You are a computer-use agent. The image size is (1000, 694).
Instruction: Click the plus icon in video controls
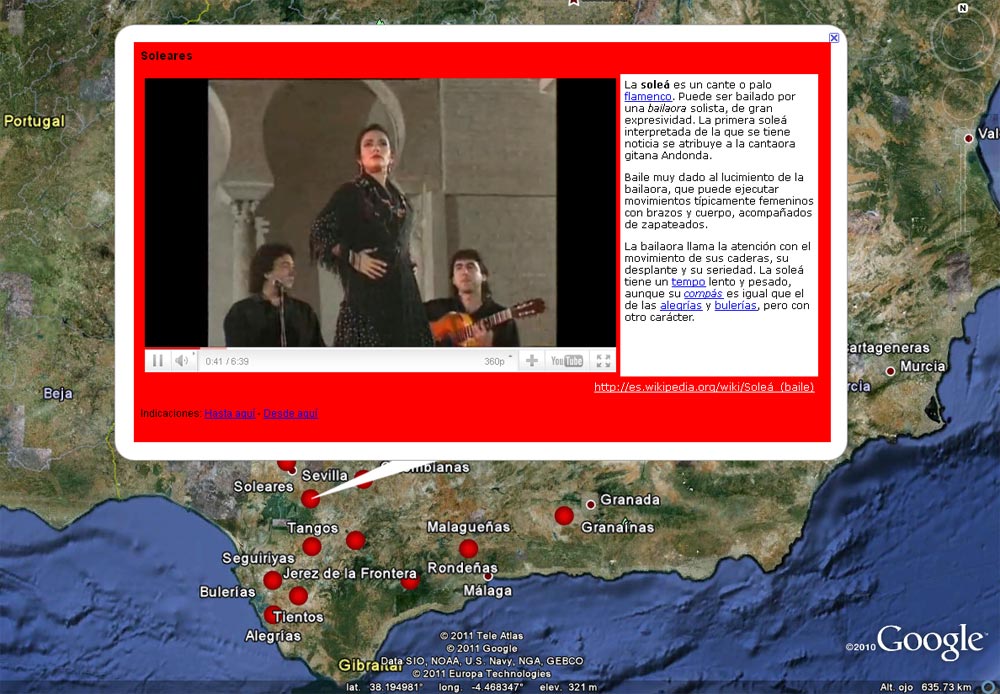point(532,361)
